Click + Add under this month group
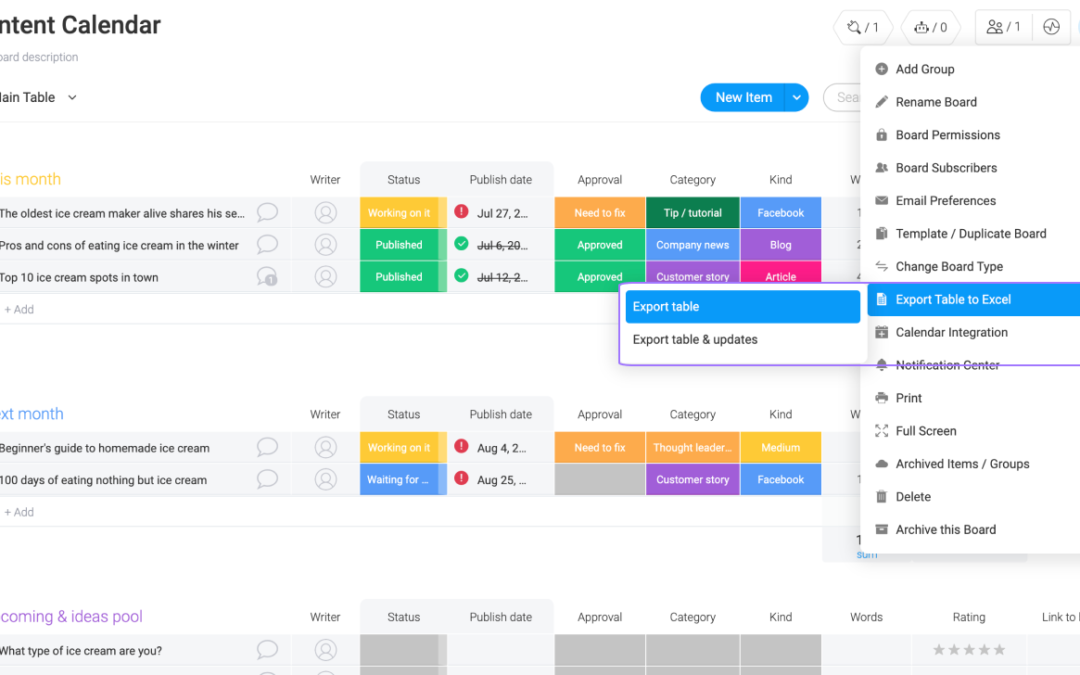 click(19, 309)
